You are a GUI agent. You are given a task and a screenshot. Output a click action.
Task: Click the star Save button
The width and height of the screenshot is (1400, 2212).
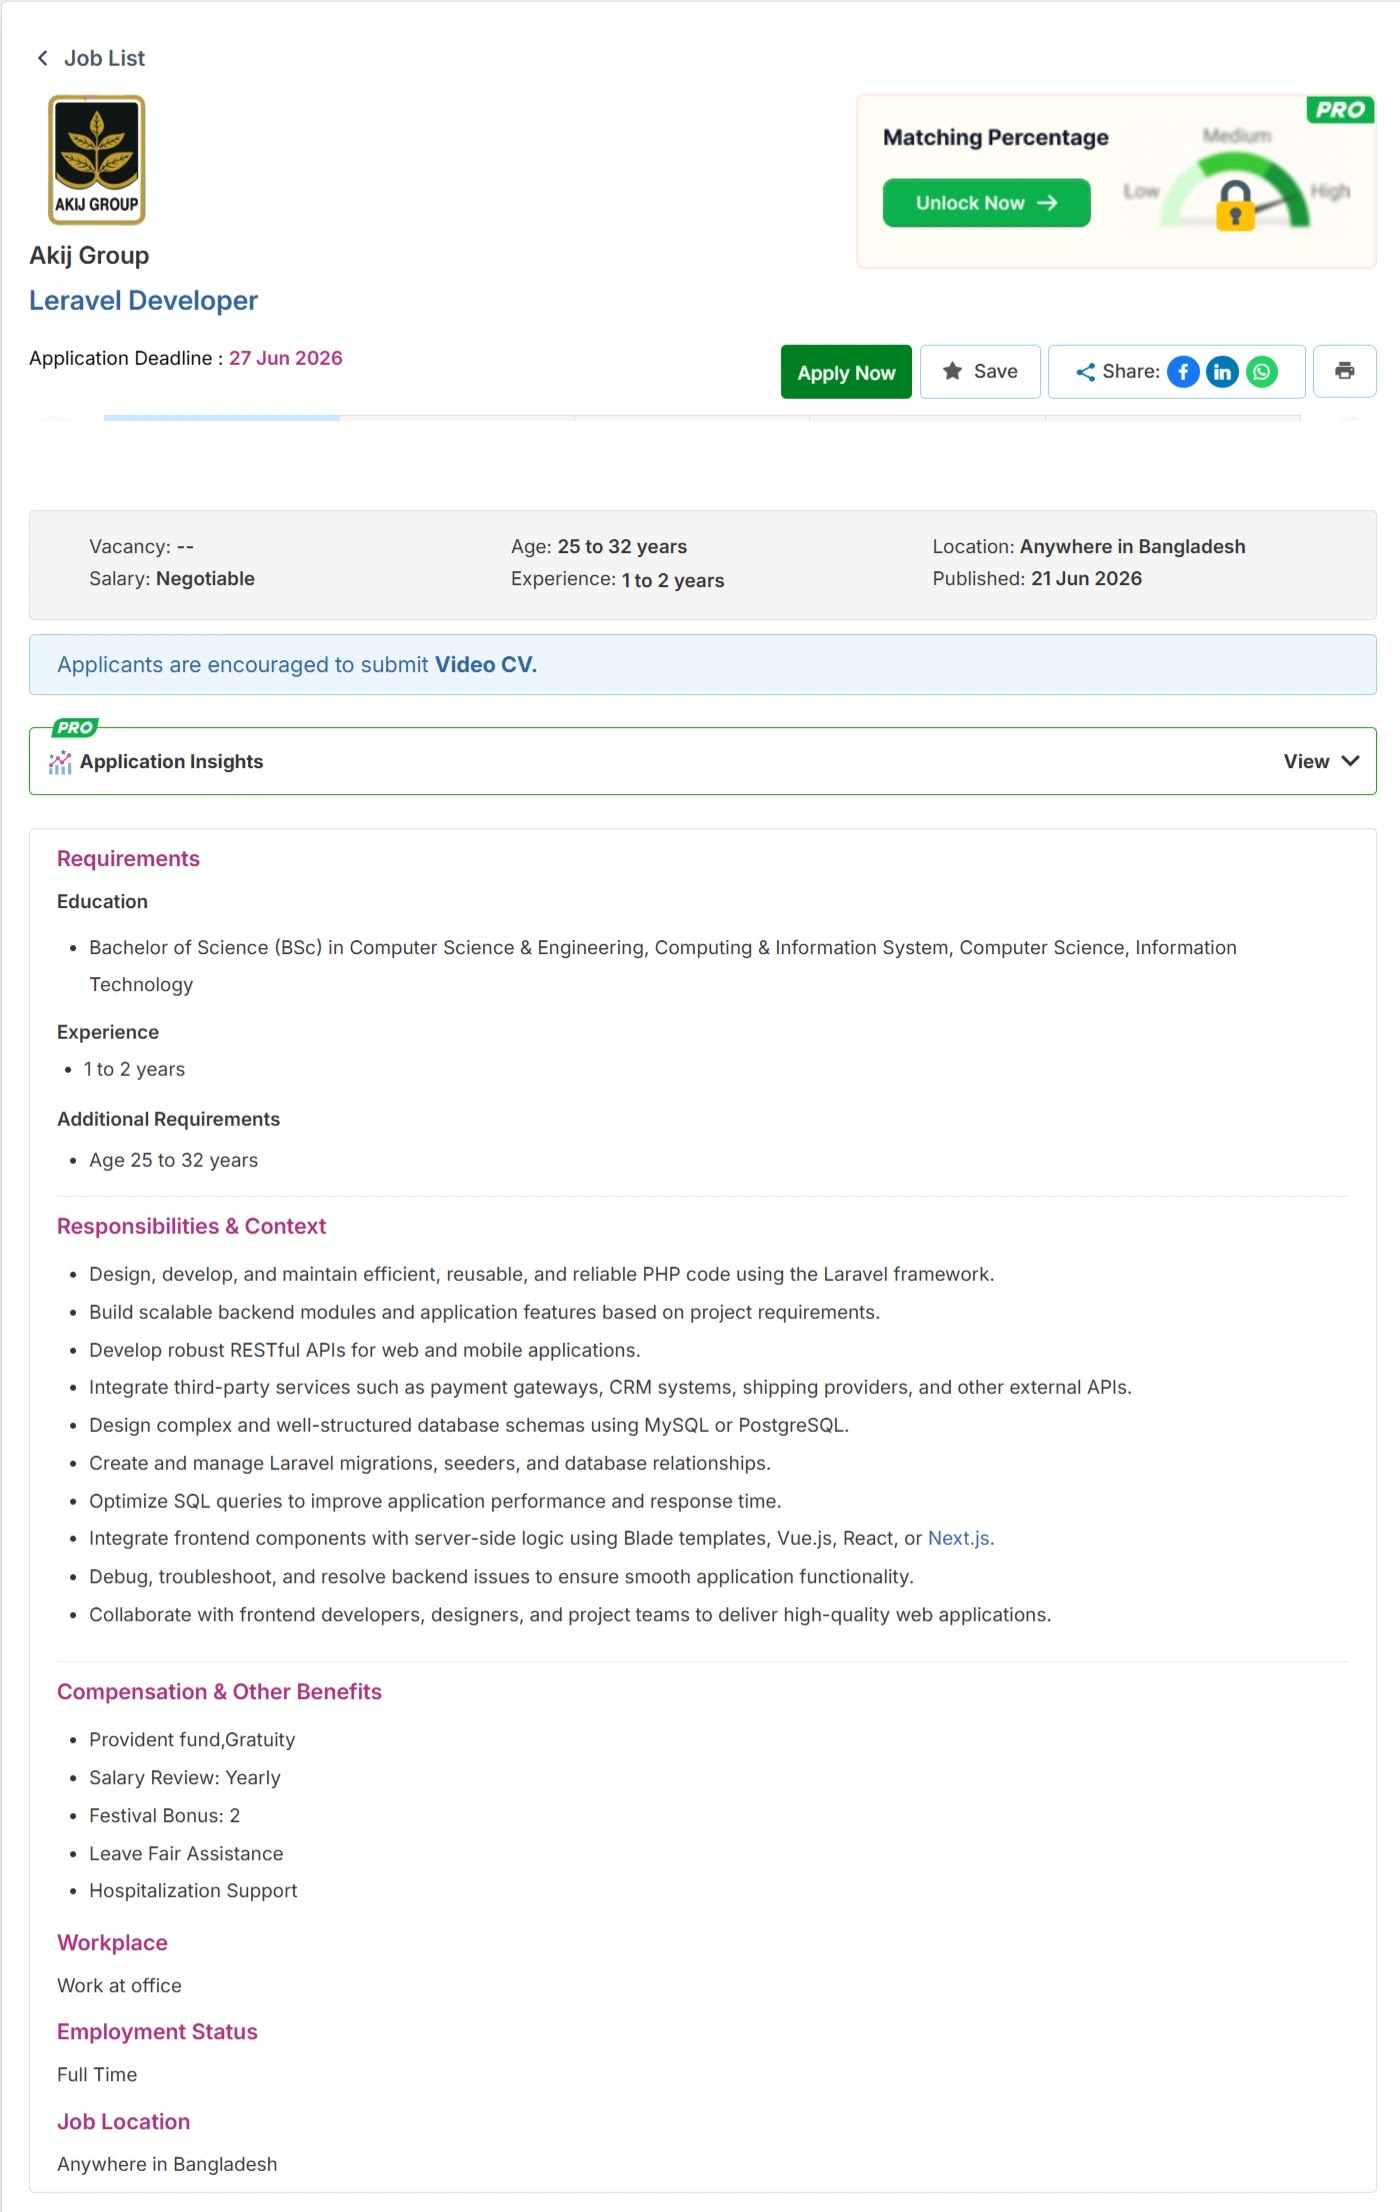coord(980,371)
